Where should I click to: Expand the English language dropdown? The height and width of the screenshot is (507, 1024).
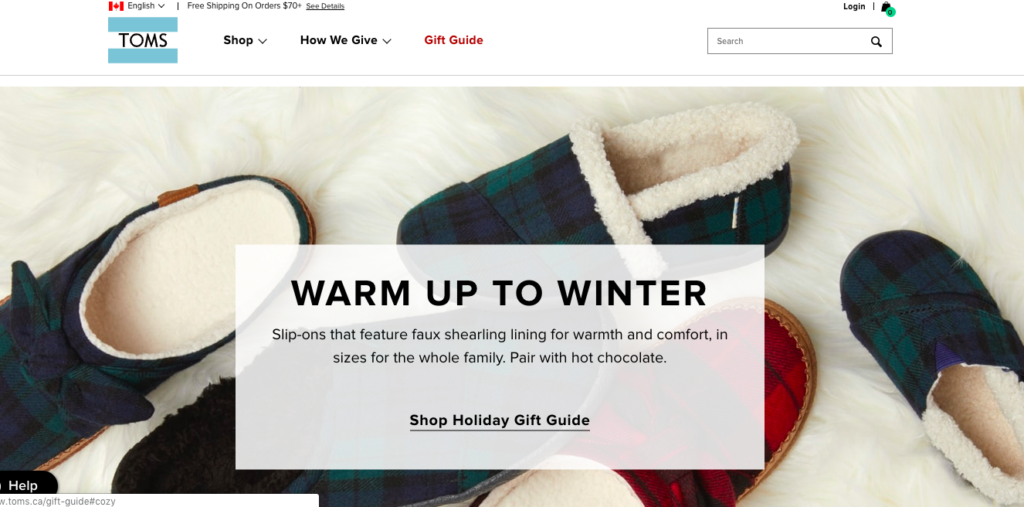pyautogui.click(x=146, y=6)
